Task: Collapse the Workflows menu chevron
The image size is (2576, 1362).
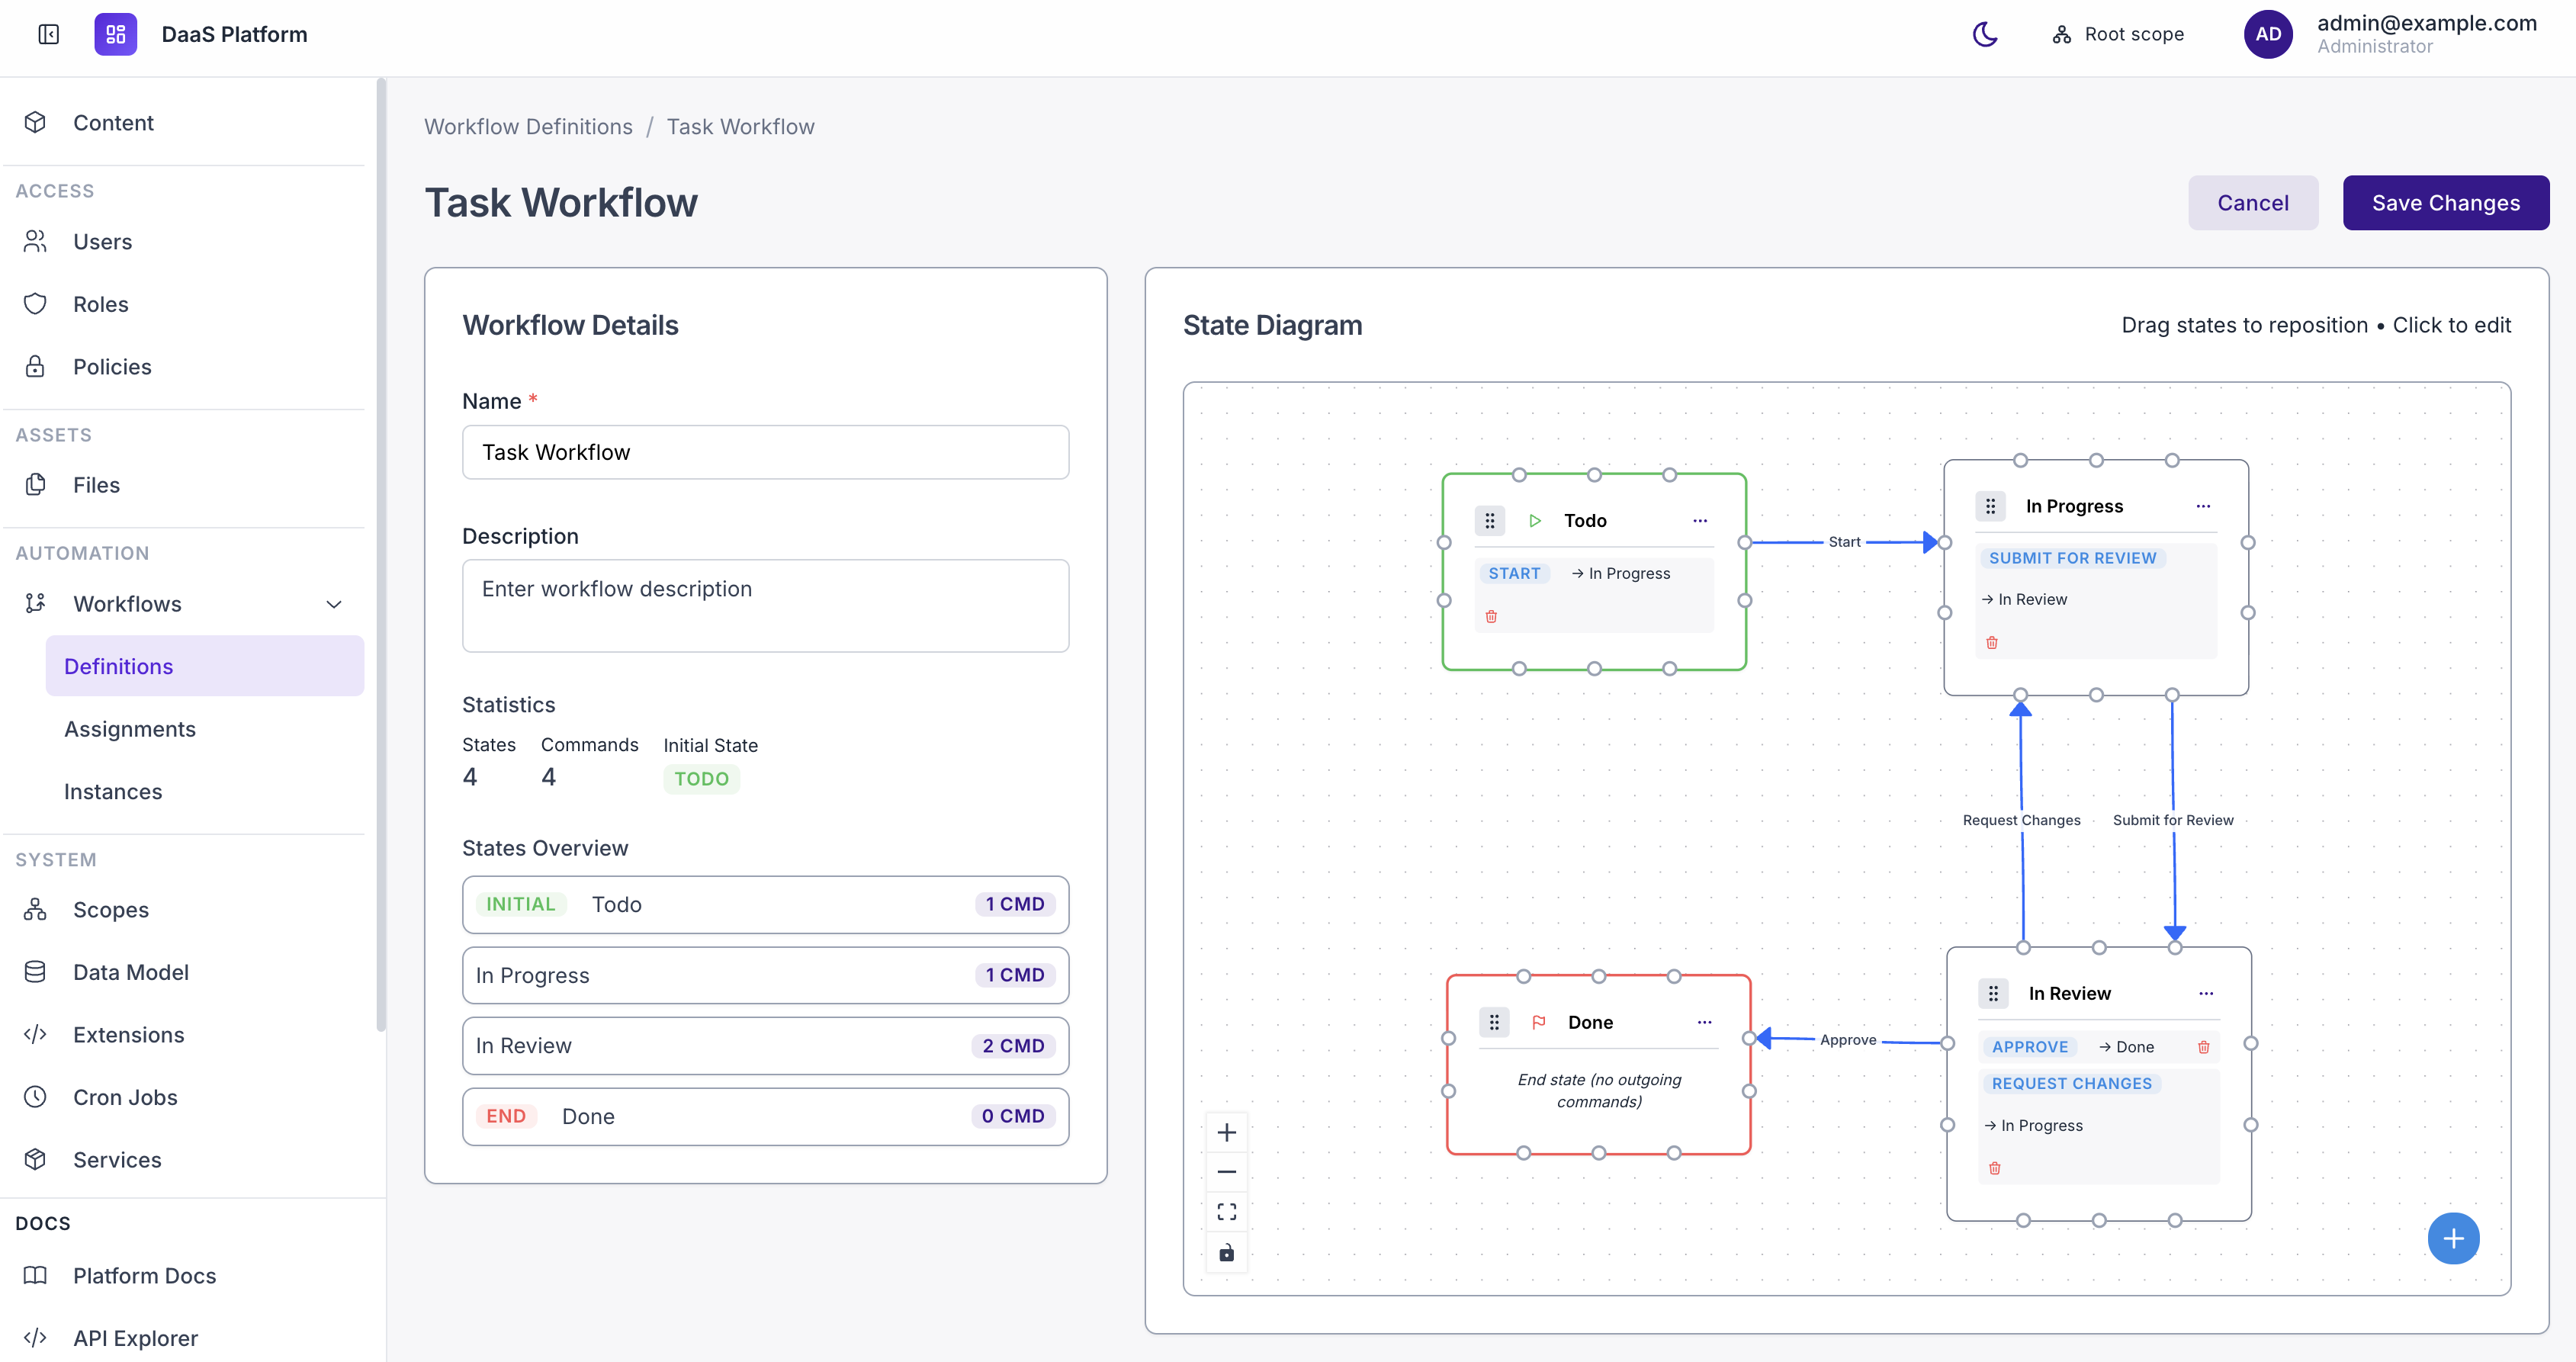Action: [334, 604]
